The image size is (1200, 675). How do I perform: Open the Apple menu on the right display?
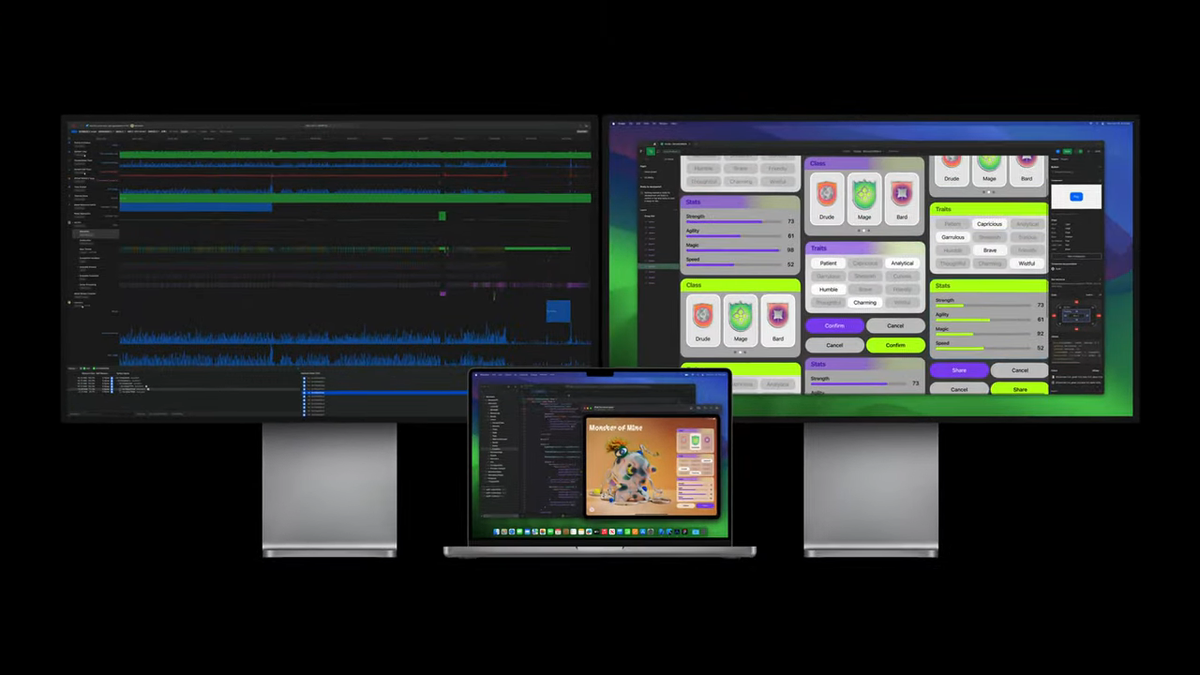coord(613,123)
